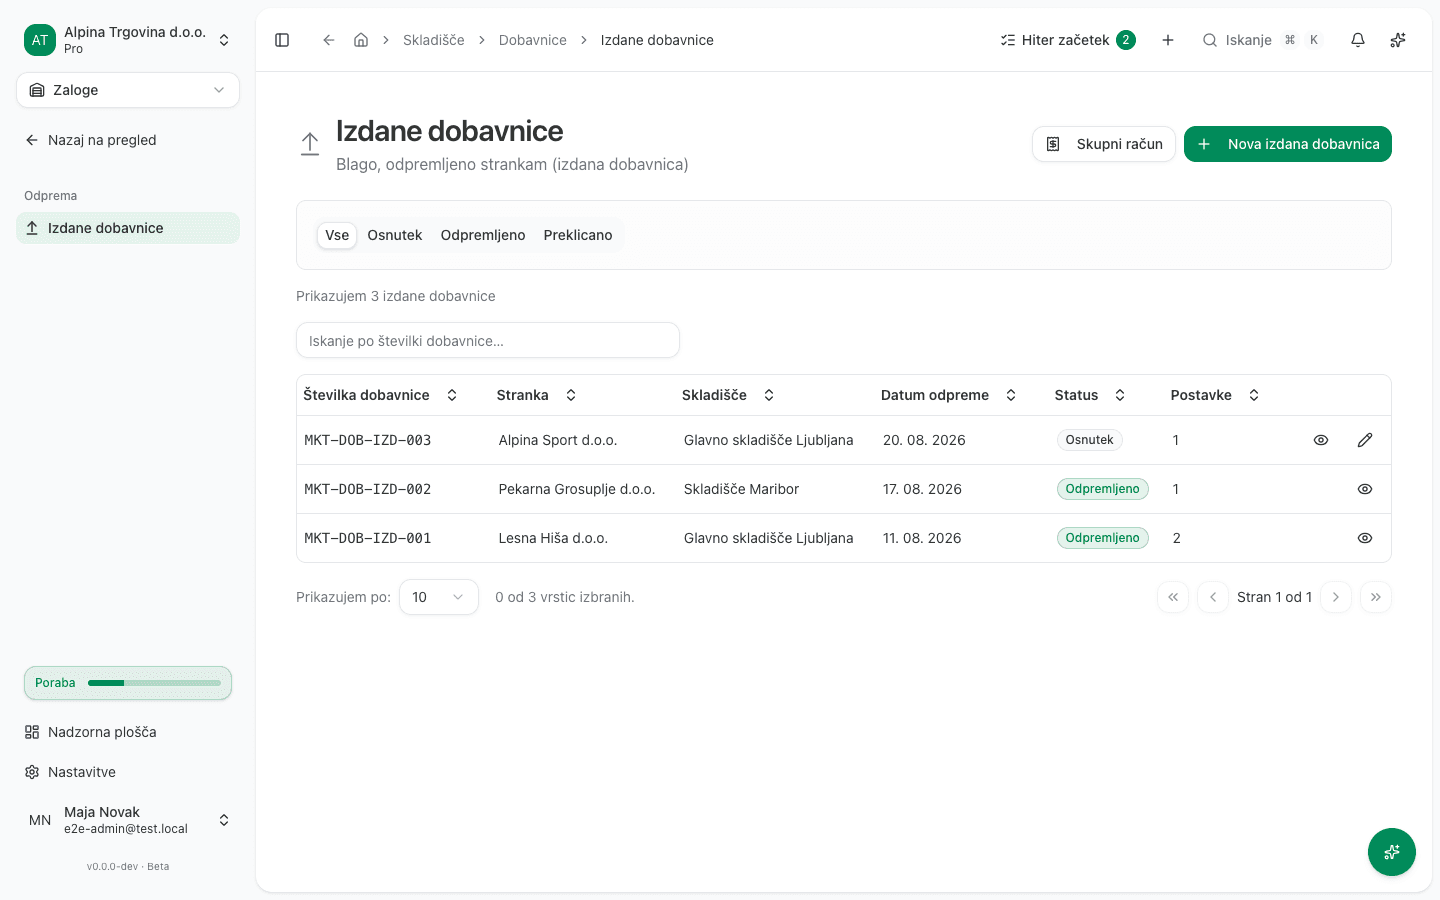Viewport: 1440px width, 900px height.
Task: Filter by Preklicano tab
Action: coord(578,235)
